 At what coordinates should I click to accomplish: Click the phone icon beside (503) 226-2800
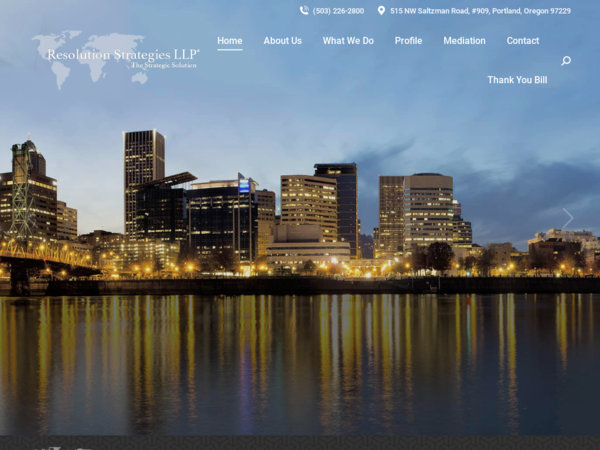[x=304, y=11]
